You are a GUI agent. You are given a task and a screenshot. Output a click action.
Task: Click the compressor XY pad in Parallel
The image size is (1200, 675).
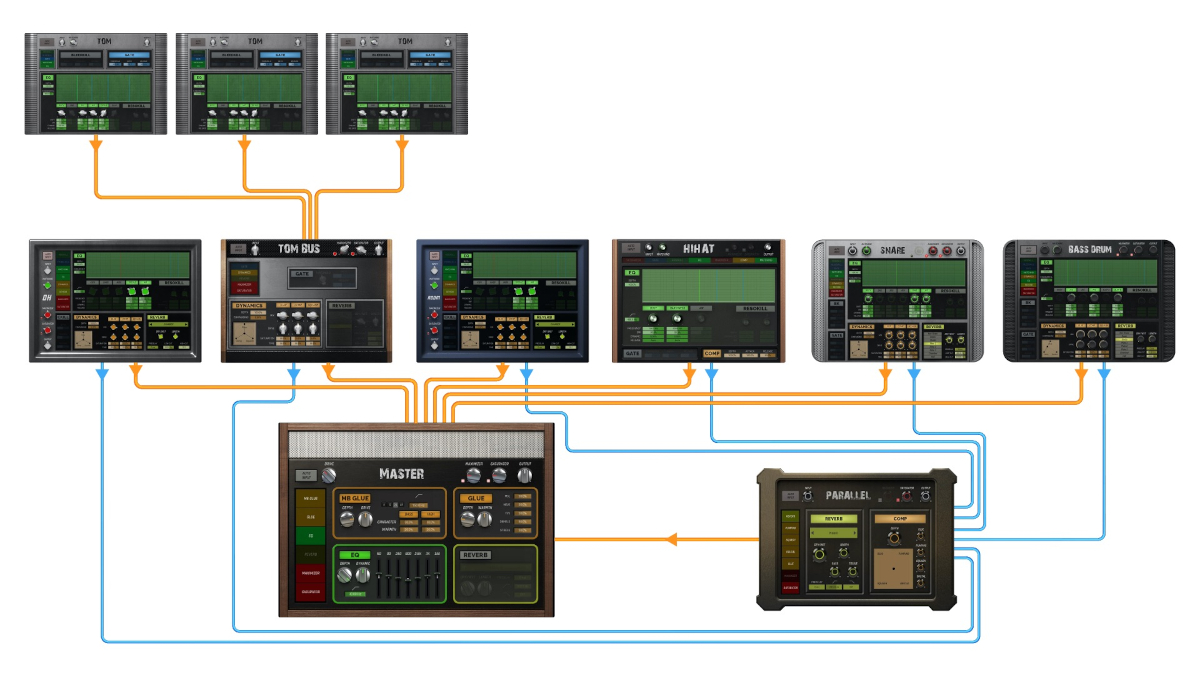coord(893,568)
